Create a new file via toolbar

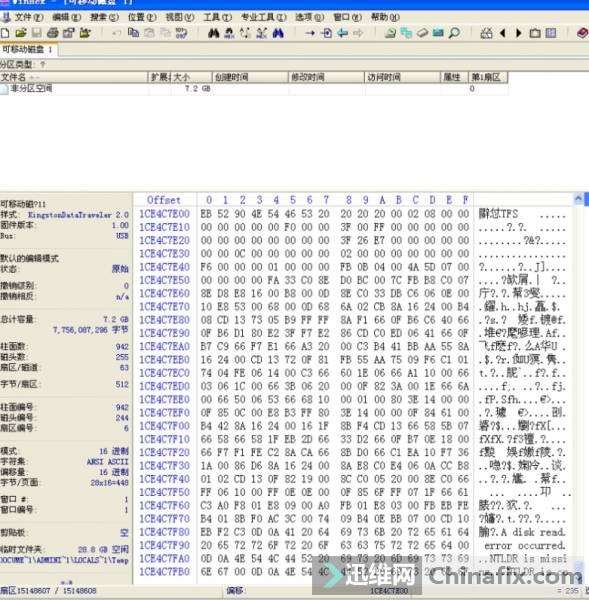5,33
